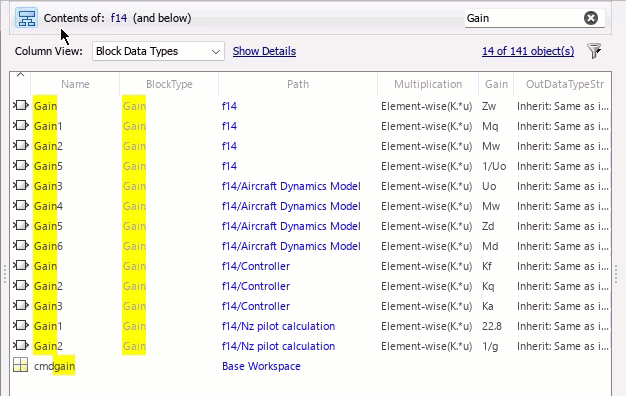This screenshot has width=626, height=396.
Task: Select the Kq gain value cell
Action: pyautogui.click(x=488, y=286)
